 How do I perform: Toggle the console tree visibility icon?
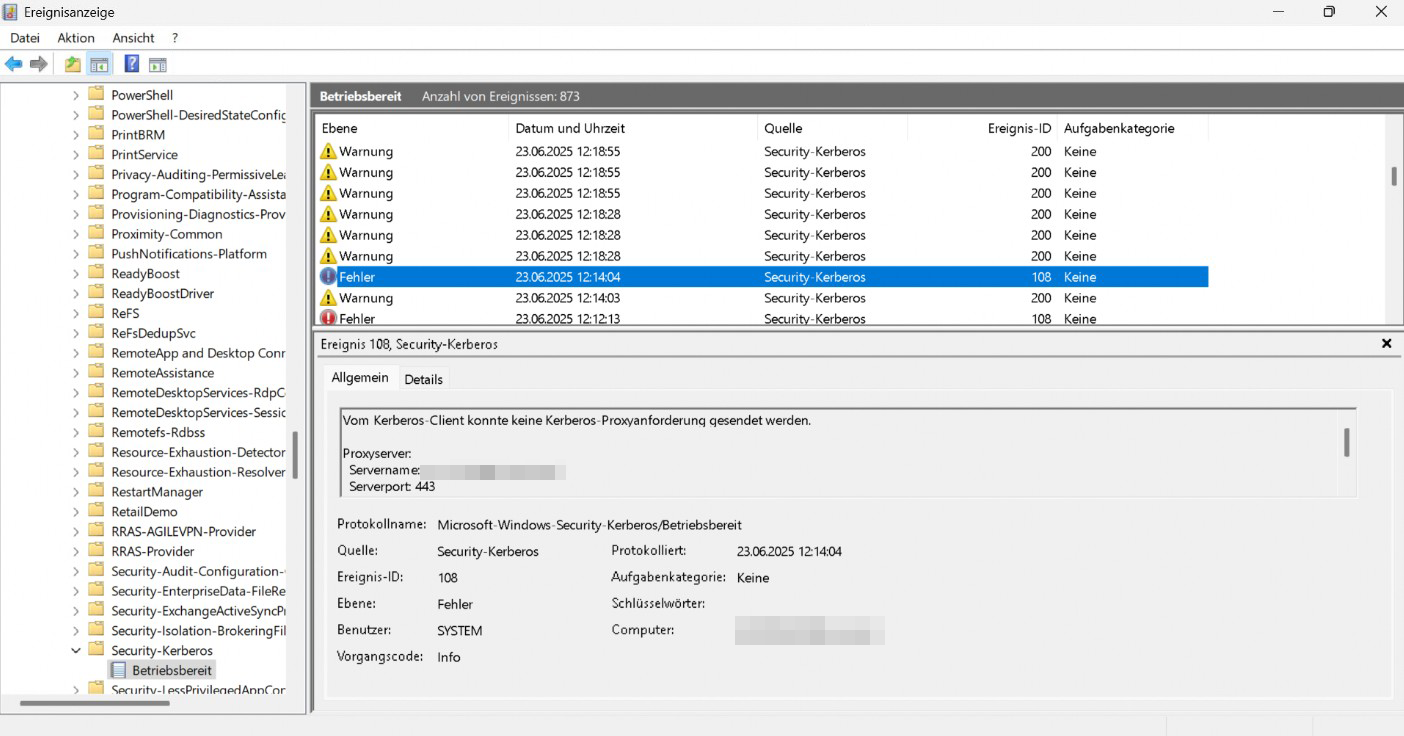99,63
